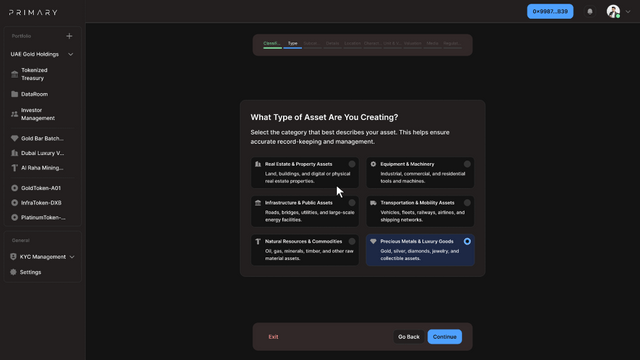This screenshot has height=360, width=640.
Task: Expand KYC Management chevron
Action: click(72, 257)
